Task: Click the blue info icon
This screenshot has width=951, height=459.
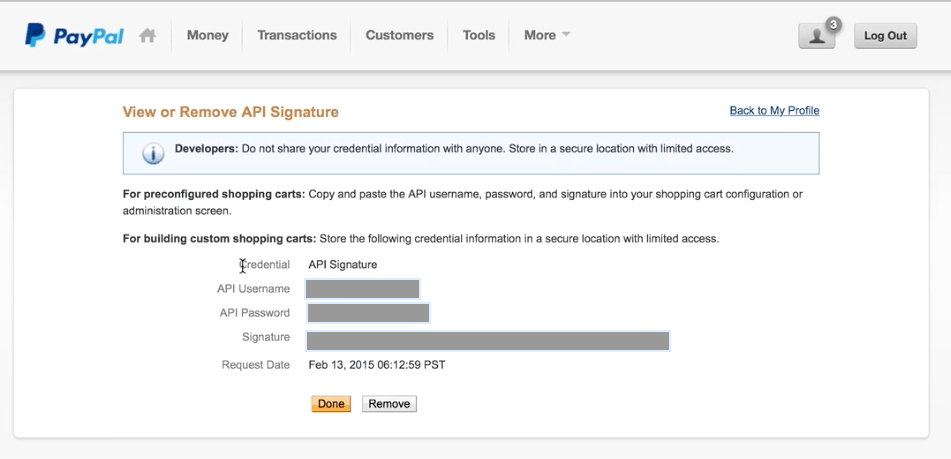Action: tap(153, 153)
